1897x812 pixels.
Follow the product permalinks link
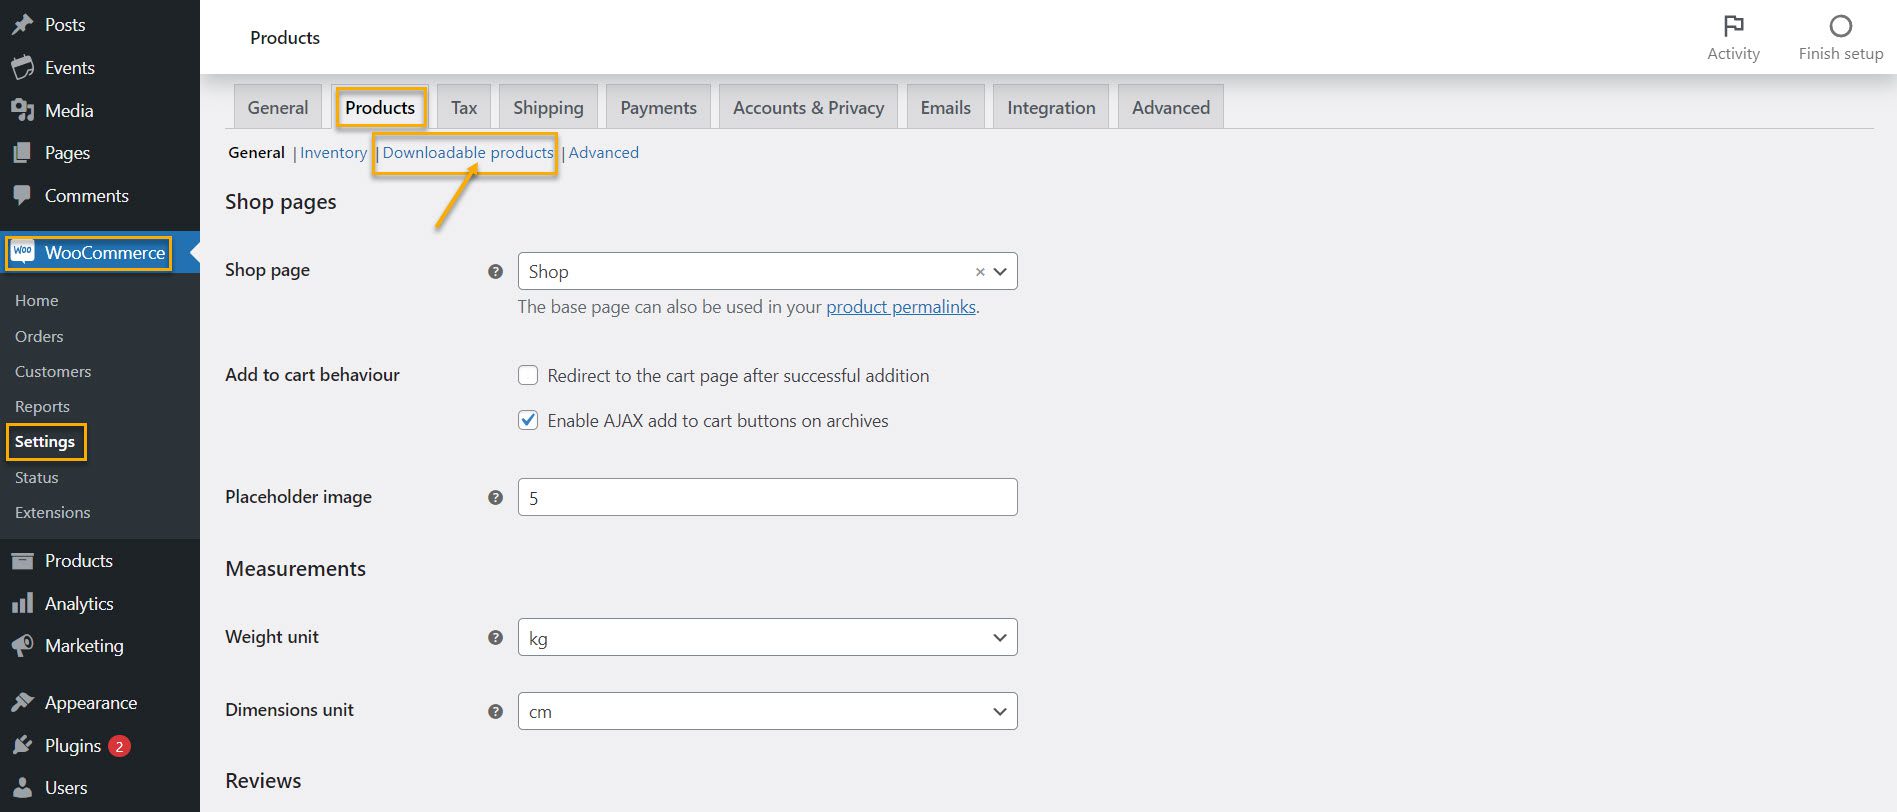[x=901, y=307]
